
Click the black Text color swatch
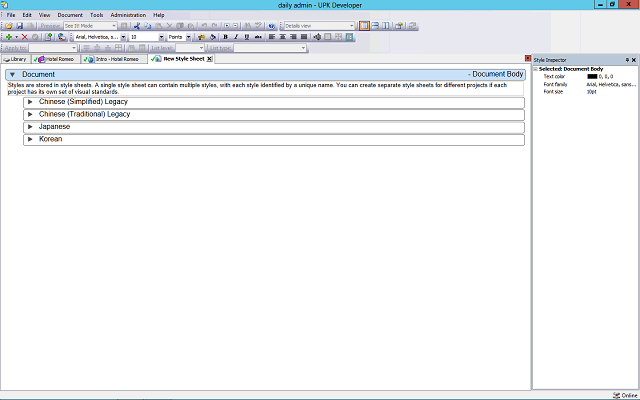(x=592, y=76)
